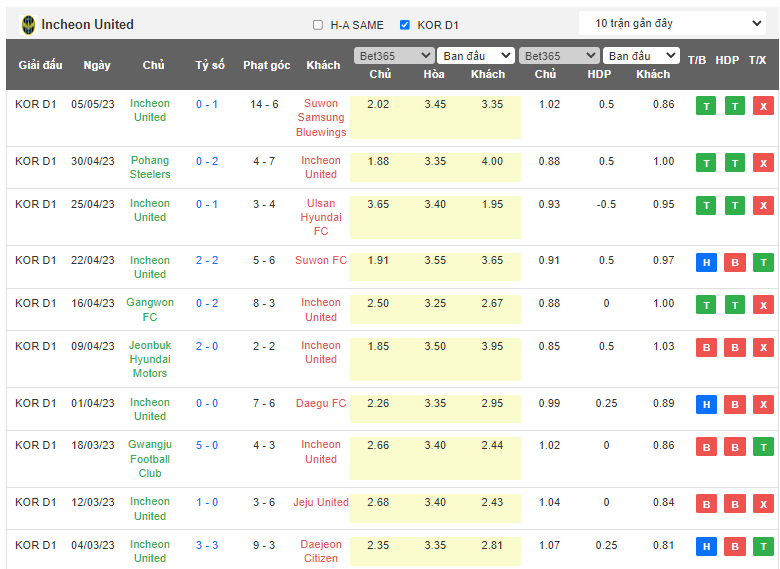Click green T HDP badge in 25/04/23 row

point(735,206)
